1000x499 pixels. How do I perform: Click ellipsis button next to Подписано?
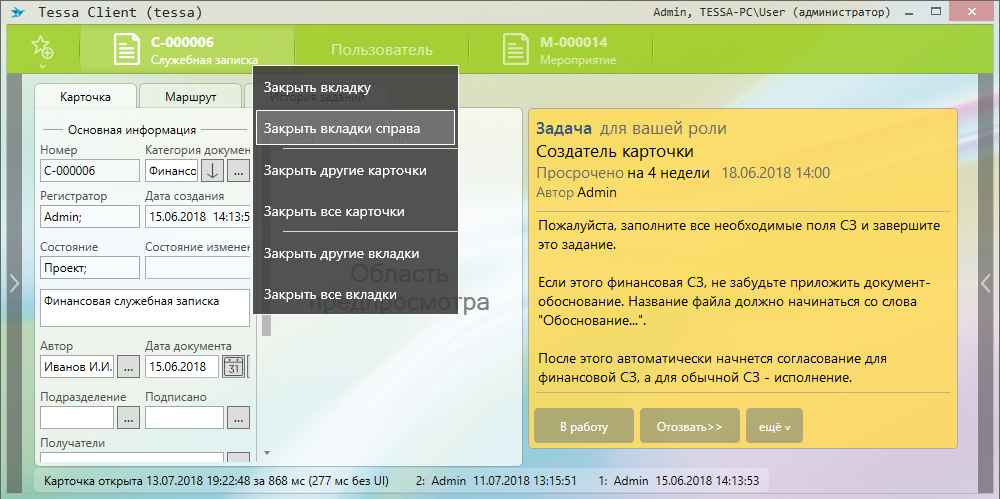239,417
